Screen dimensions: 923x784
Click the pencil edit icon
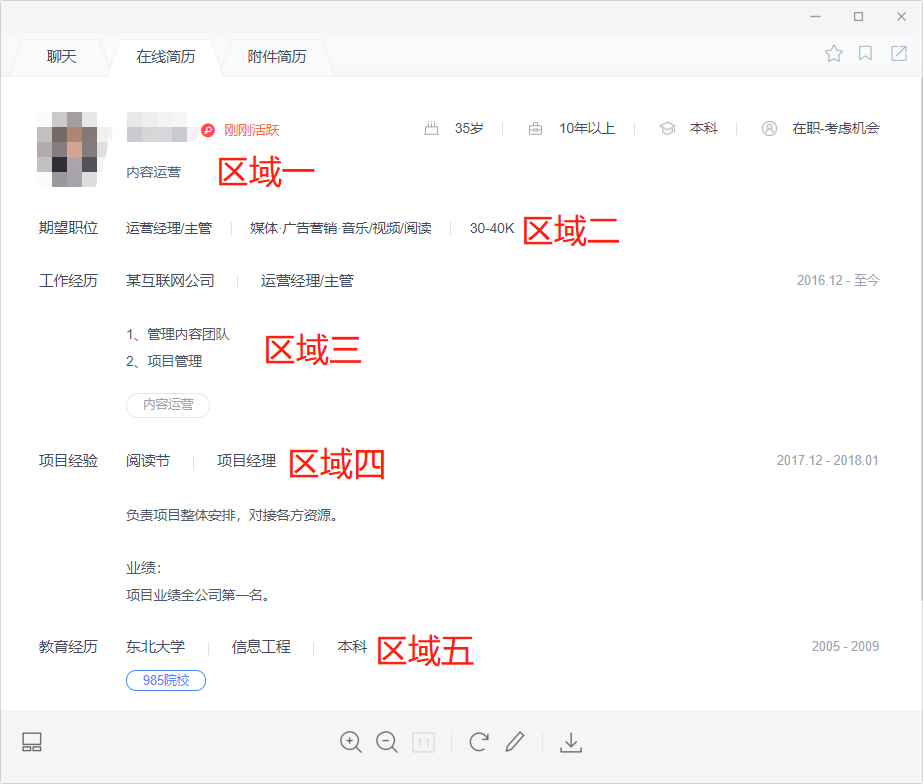tap(515, 742)
